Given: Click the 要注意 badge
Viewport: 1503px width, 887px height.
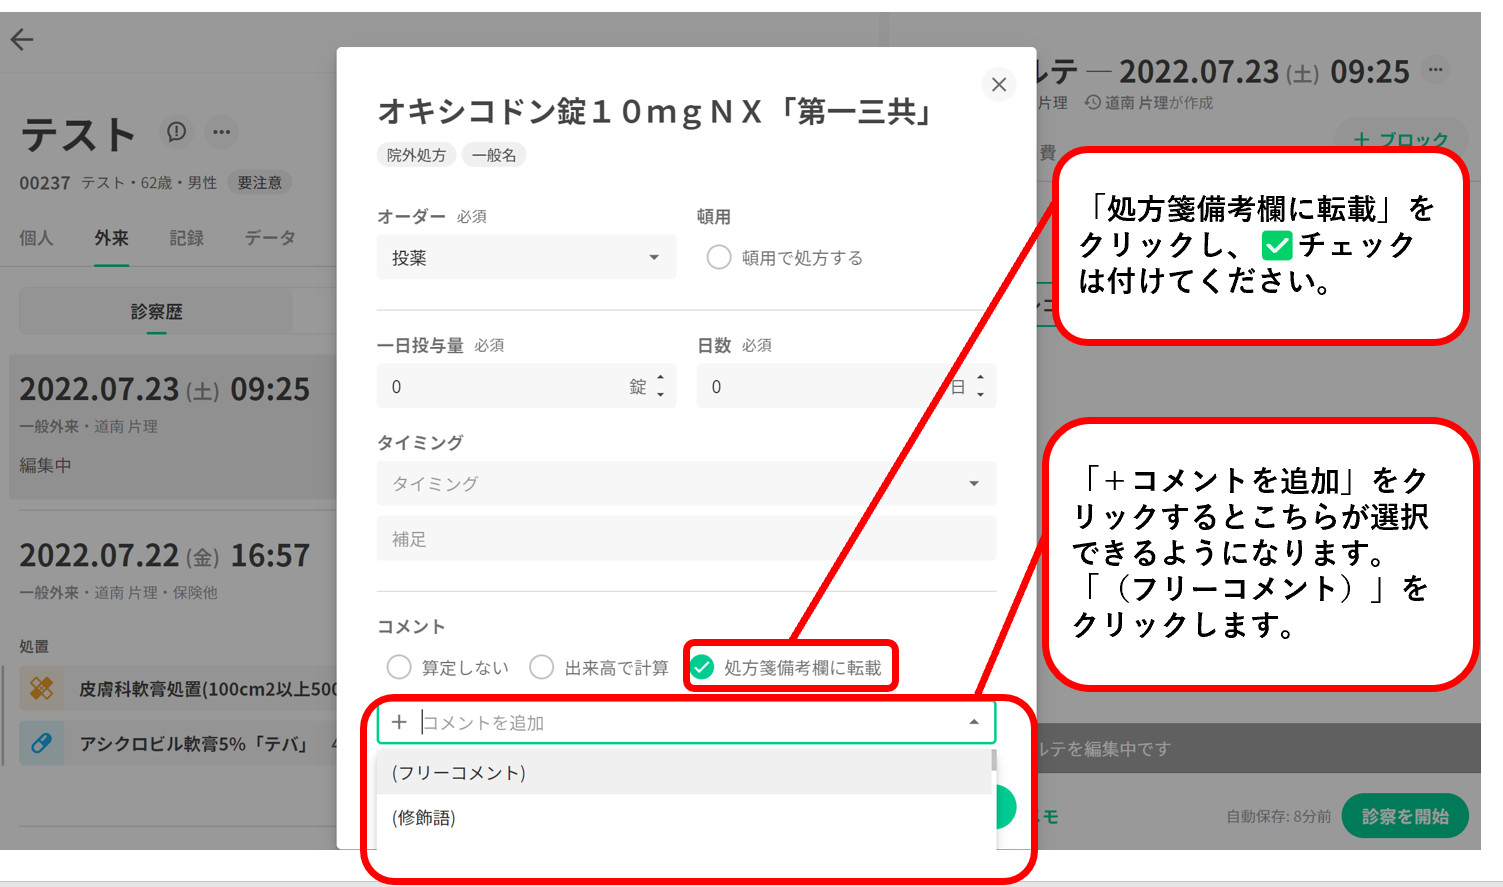Looking at the screenshot, I should [260, 183].
